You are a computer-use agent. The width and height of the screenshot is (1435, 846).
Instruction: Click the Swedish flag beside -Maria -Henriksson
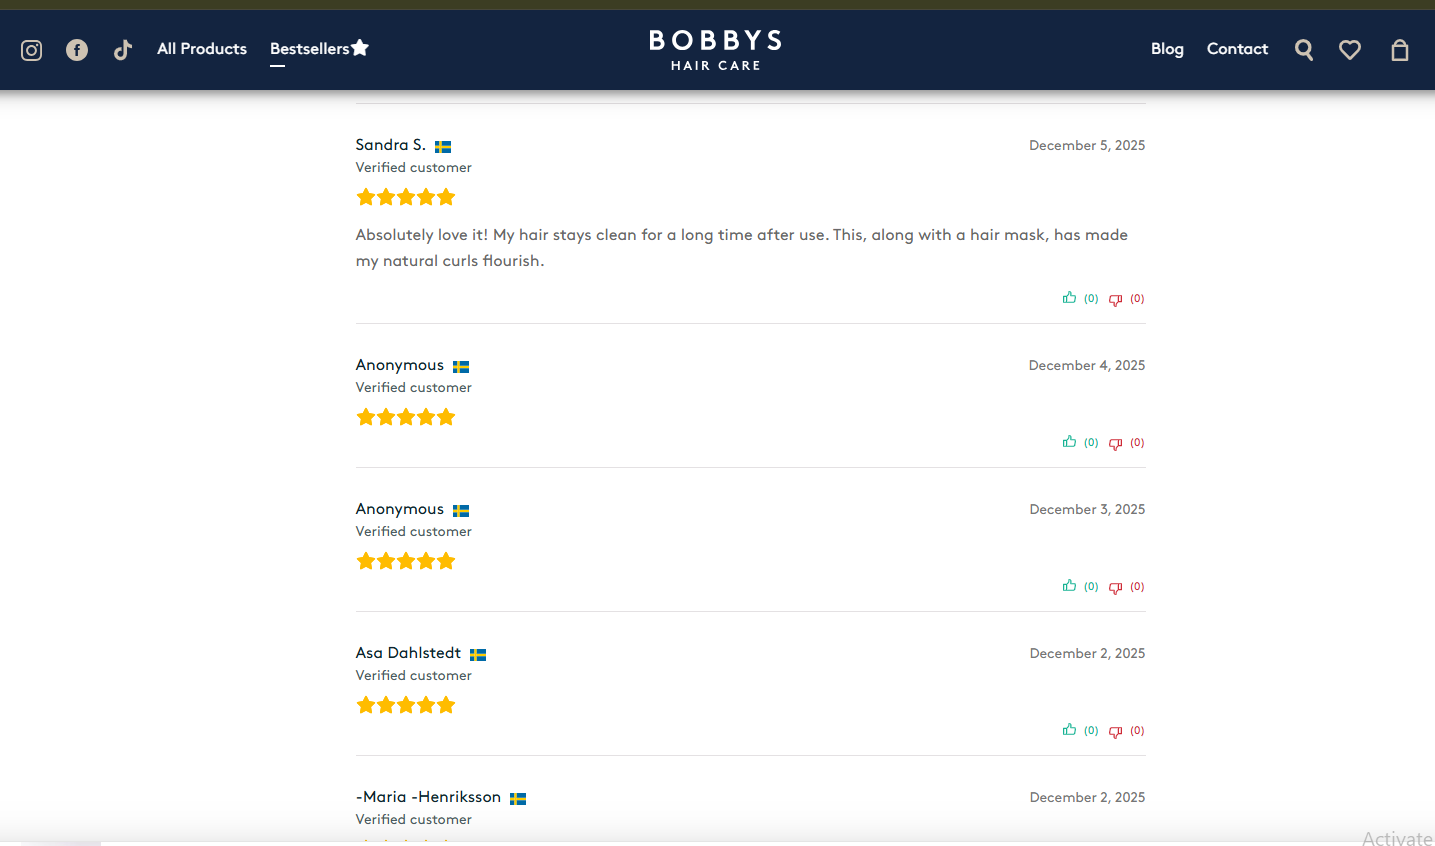point(518,798)
